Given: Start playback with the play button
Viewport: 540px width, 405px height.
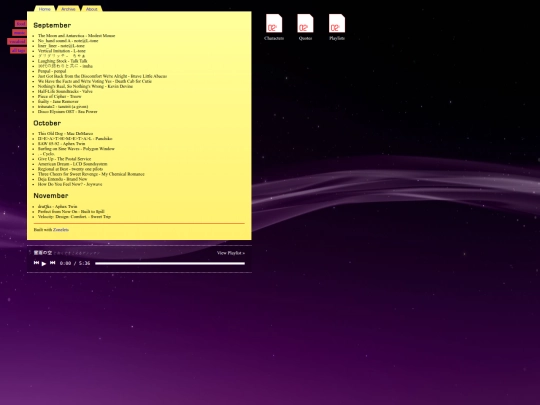Looking at the screenshot, I should [44, 263].
